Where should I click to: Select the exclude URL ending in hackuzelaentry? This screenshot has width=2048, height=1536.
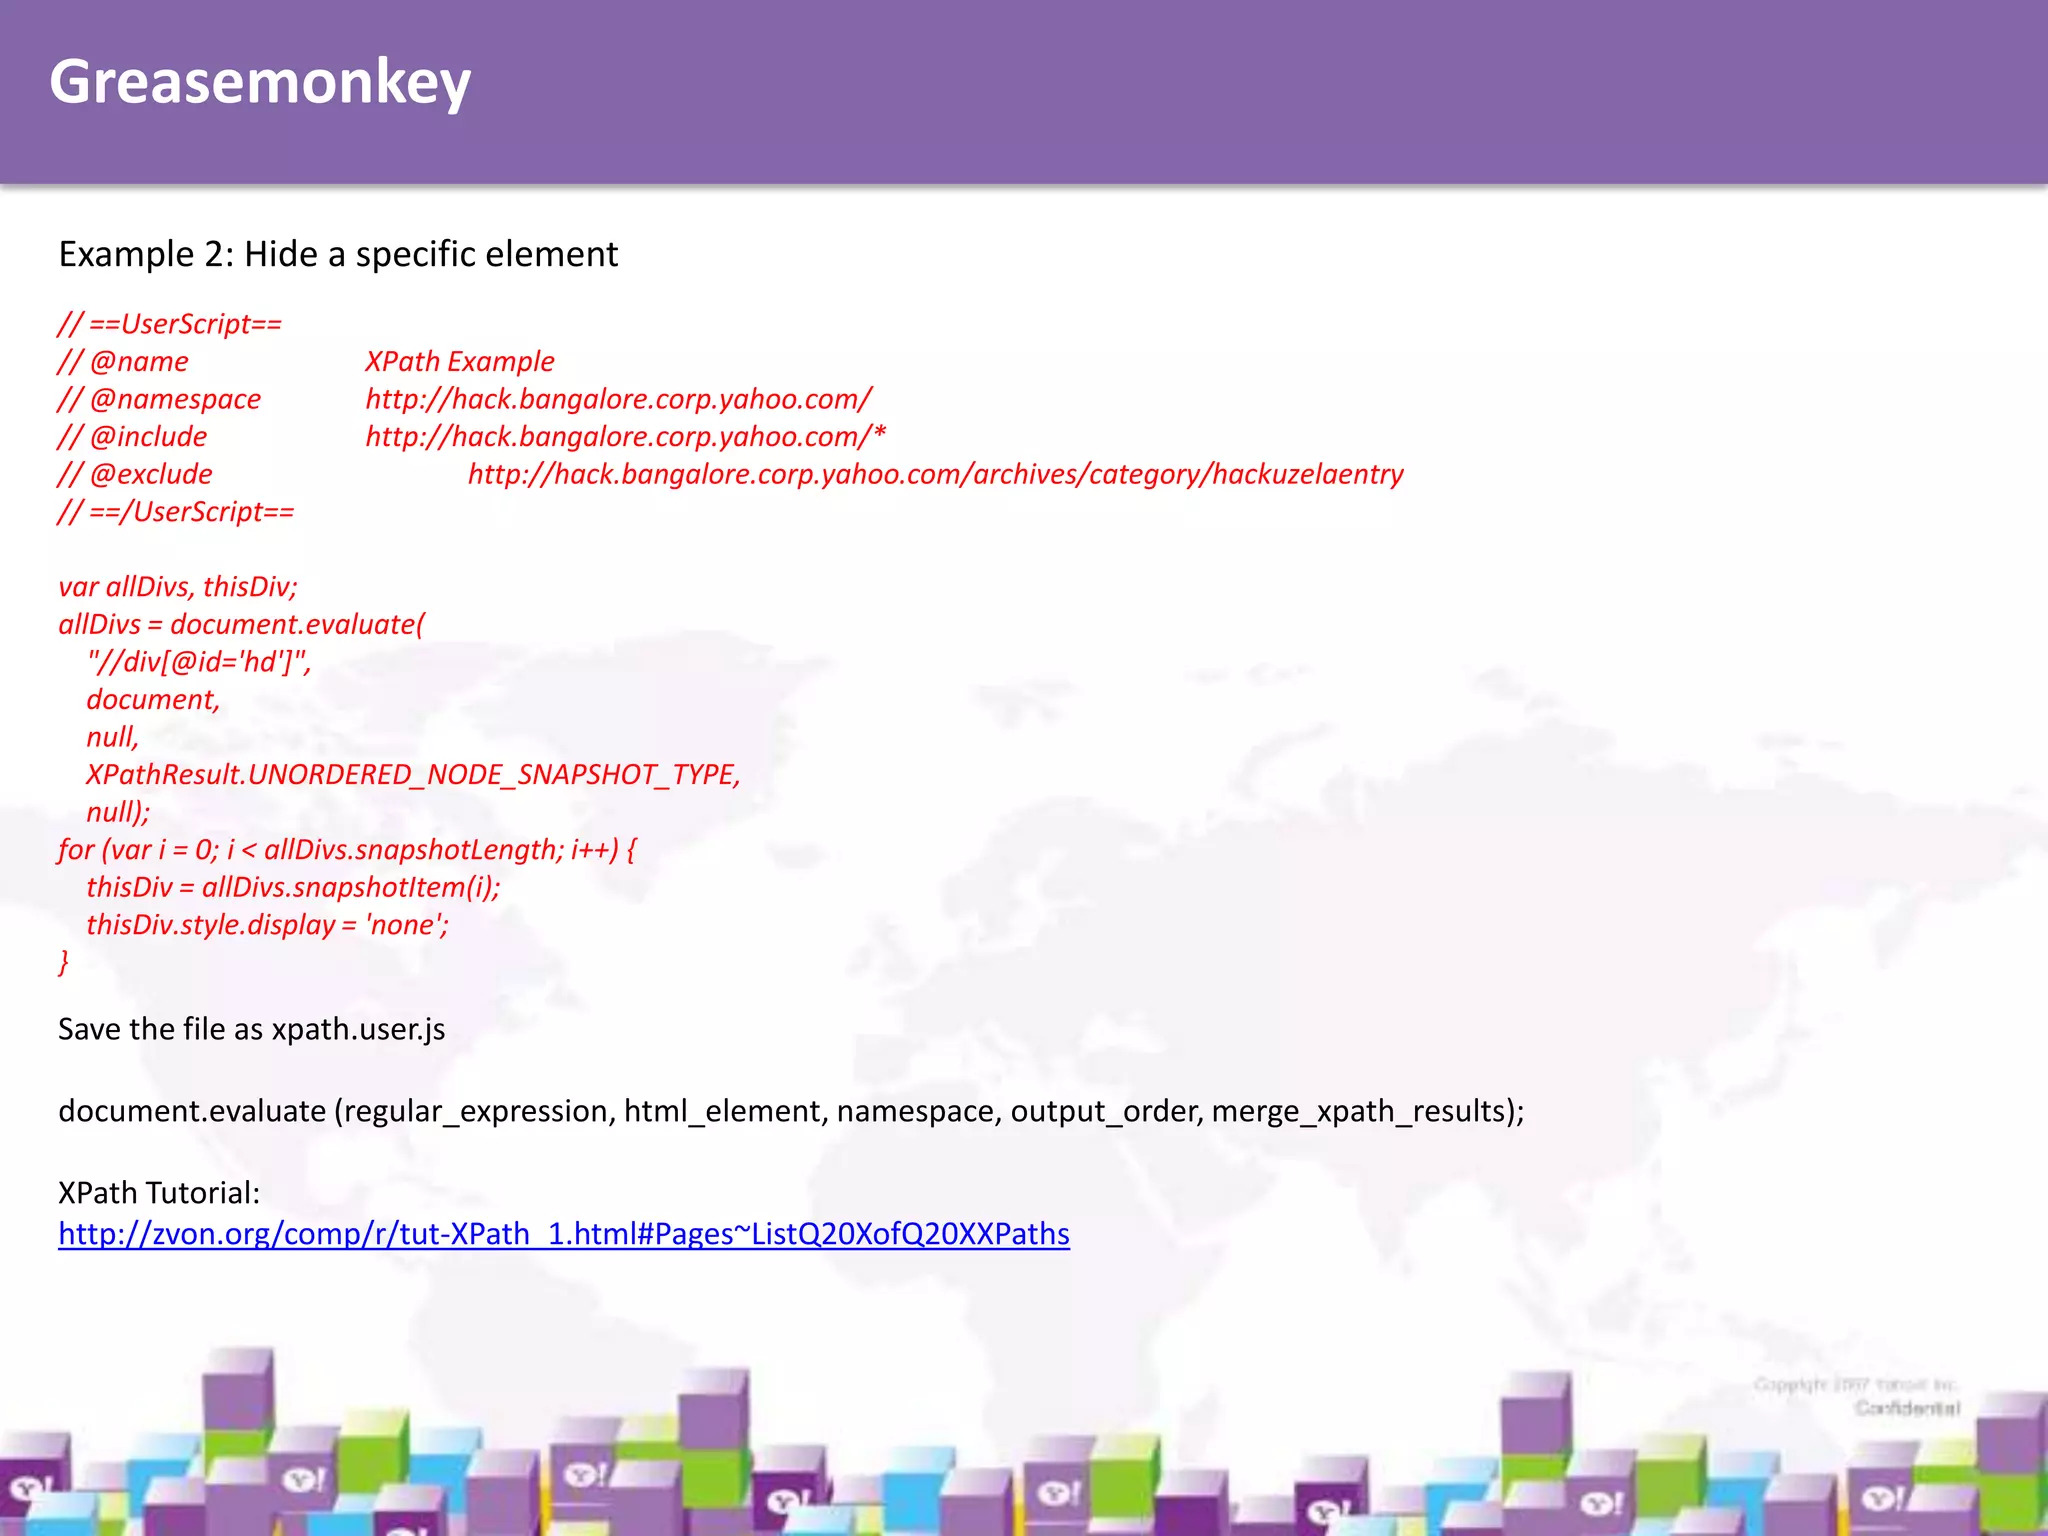pyautogui.click(x=936, y=474)
